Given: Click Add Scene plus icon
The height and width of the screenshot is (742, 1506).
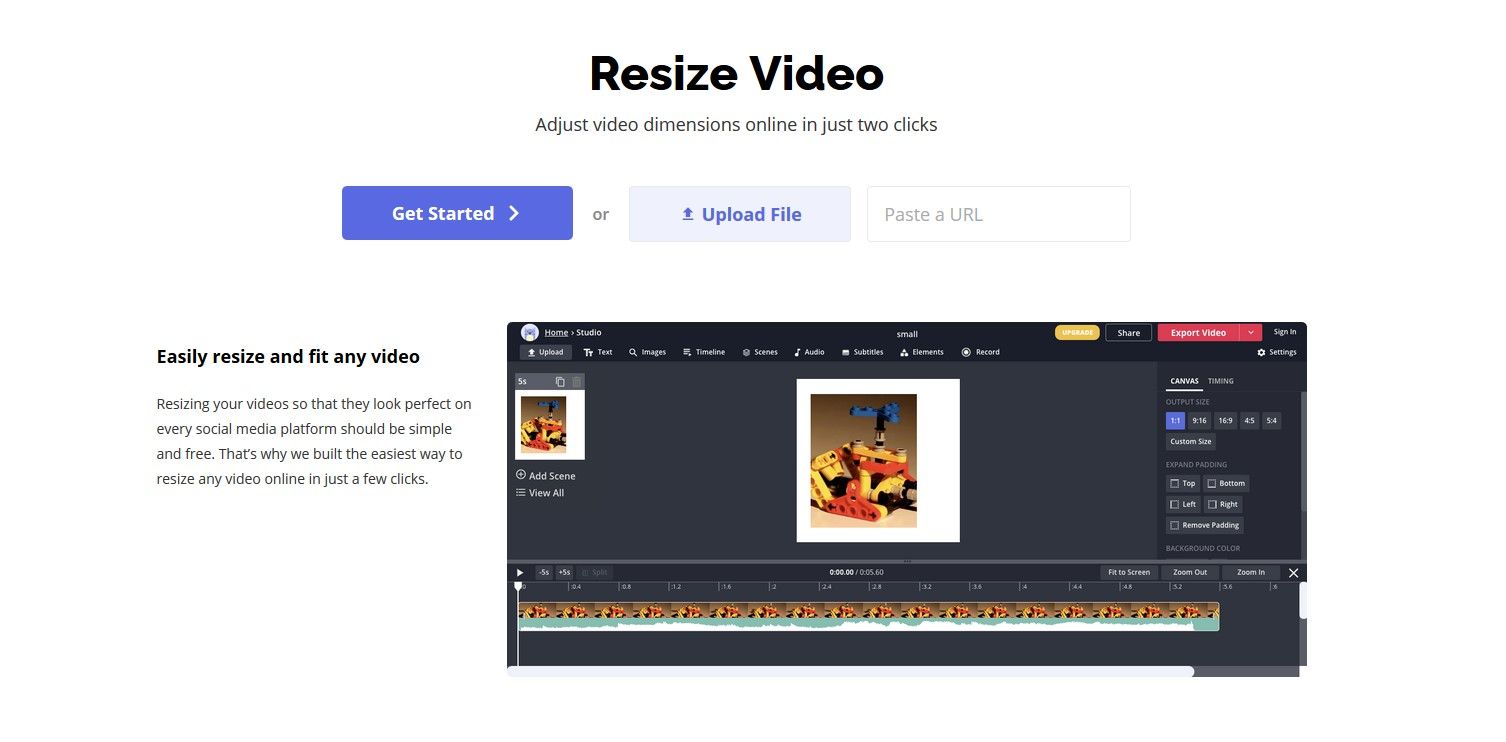Looking at the screenshot, I should [x=521, y=475].
